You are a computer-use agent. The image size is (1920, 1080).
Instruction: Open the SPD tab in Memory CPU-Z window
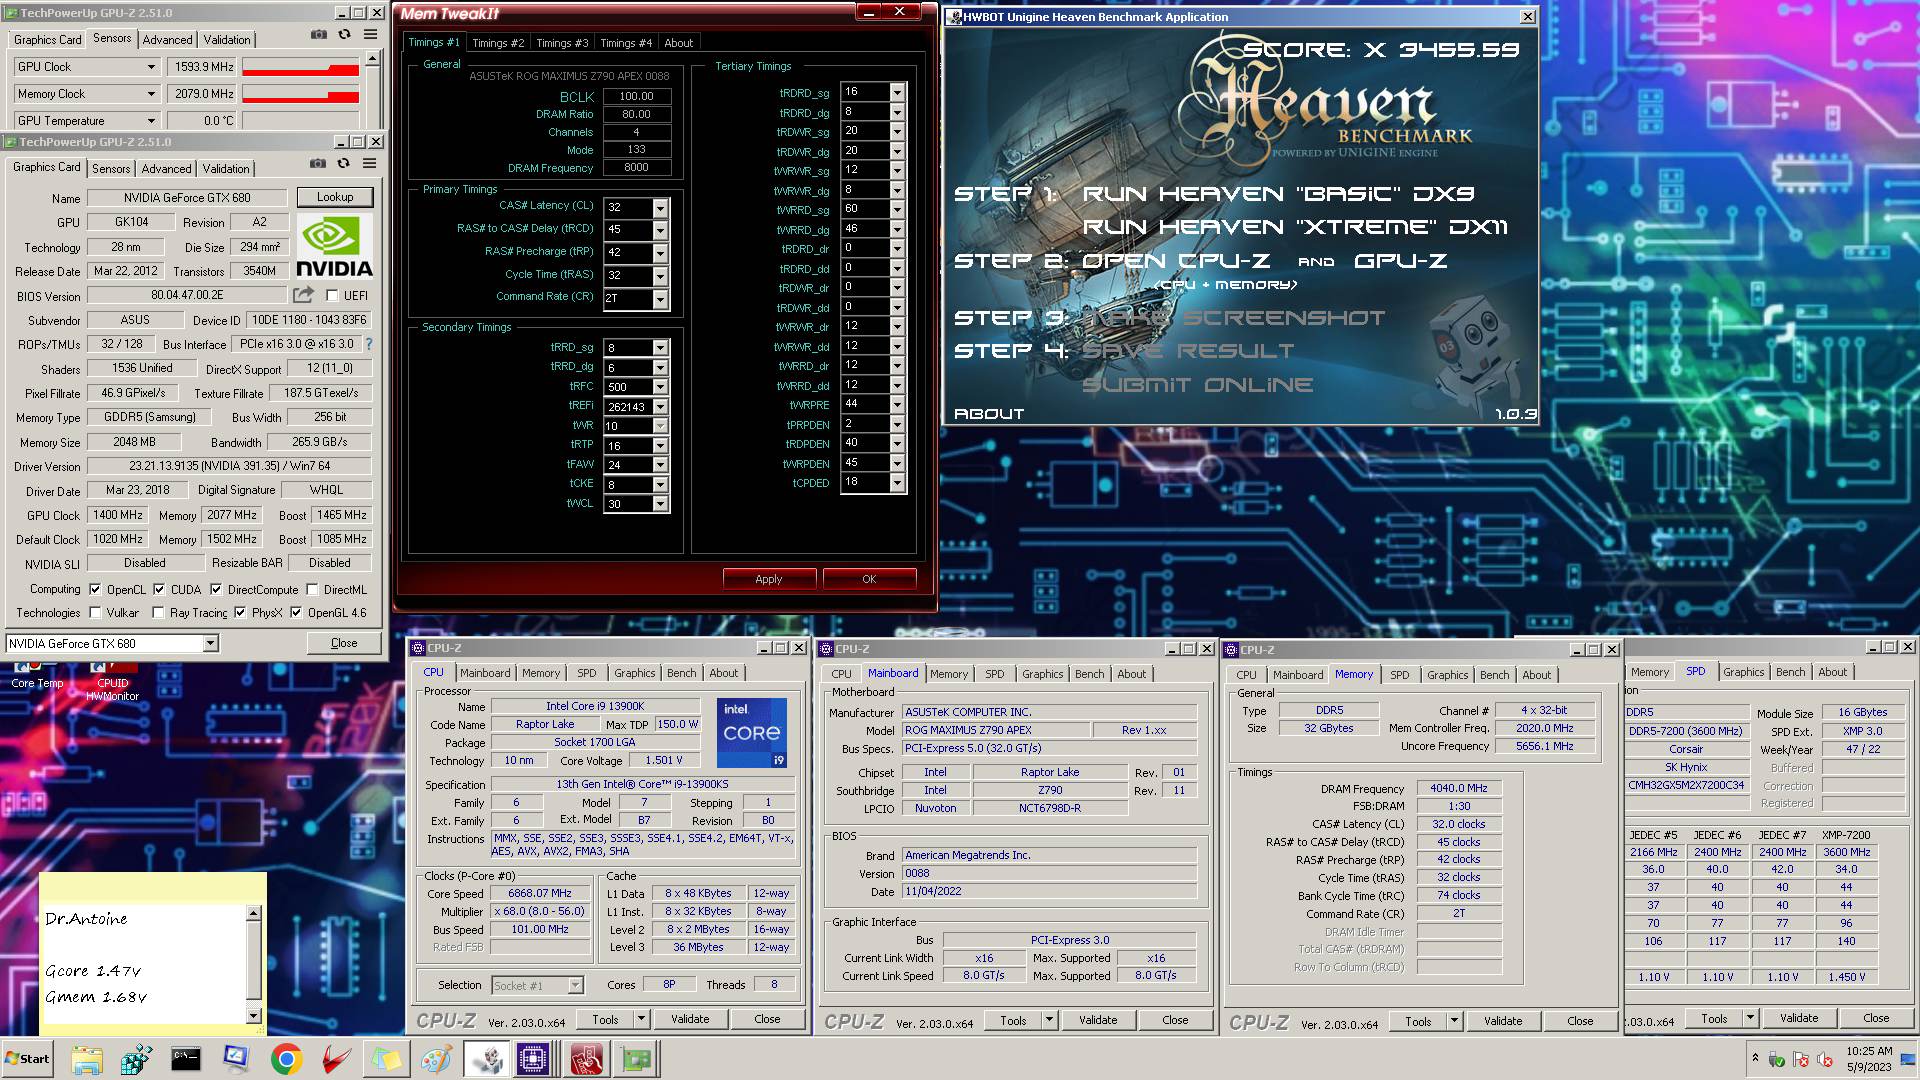[1399, 675]
